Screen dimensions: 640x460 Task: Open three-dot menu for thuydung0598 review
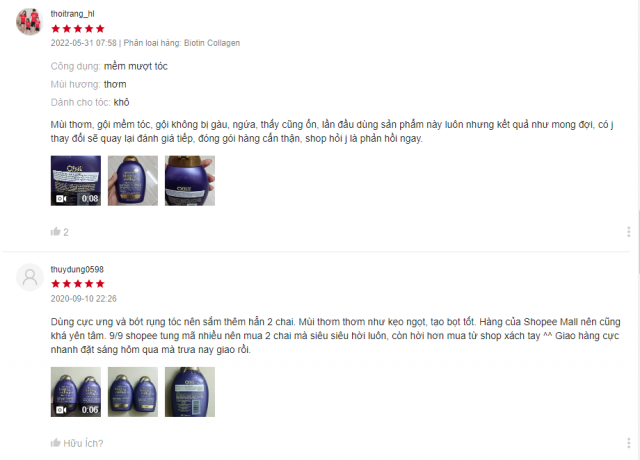click(629, 443)
